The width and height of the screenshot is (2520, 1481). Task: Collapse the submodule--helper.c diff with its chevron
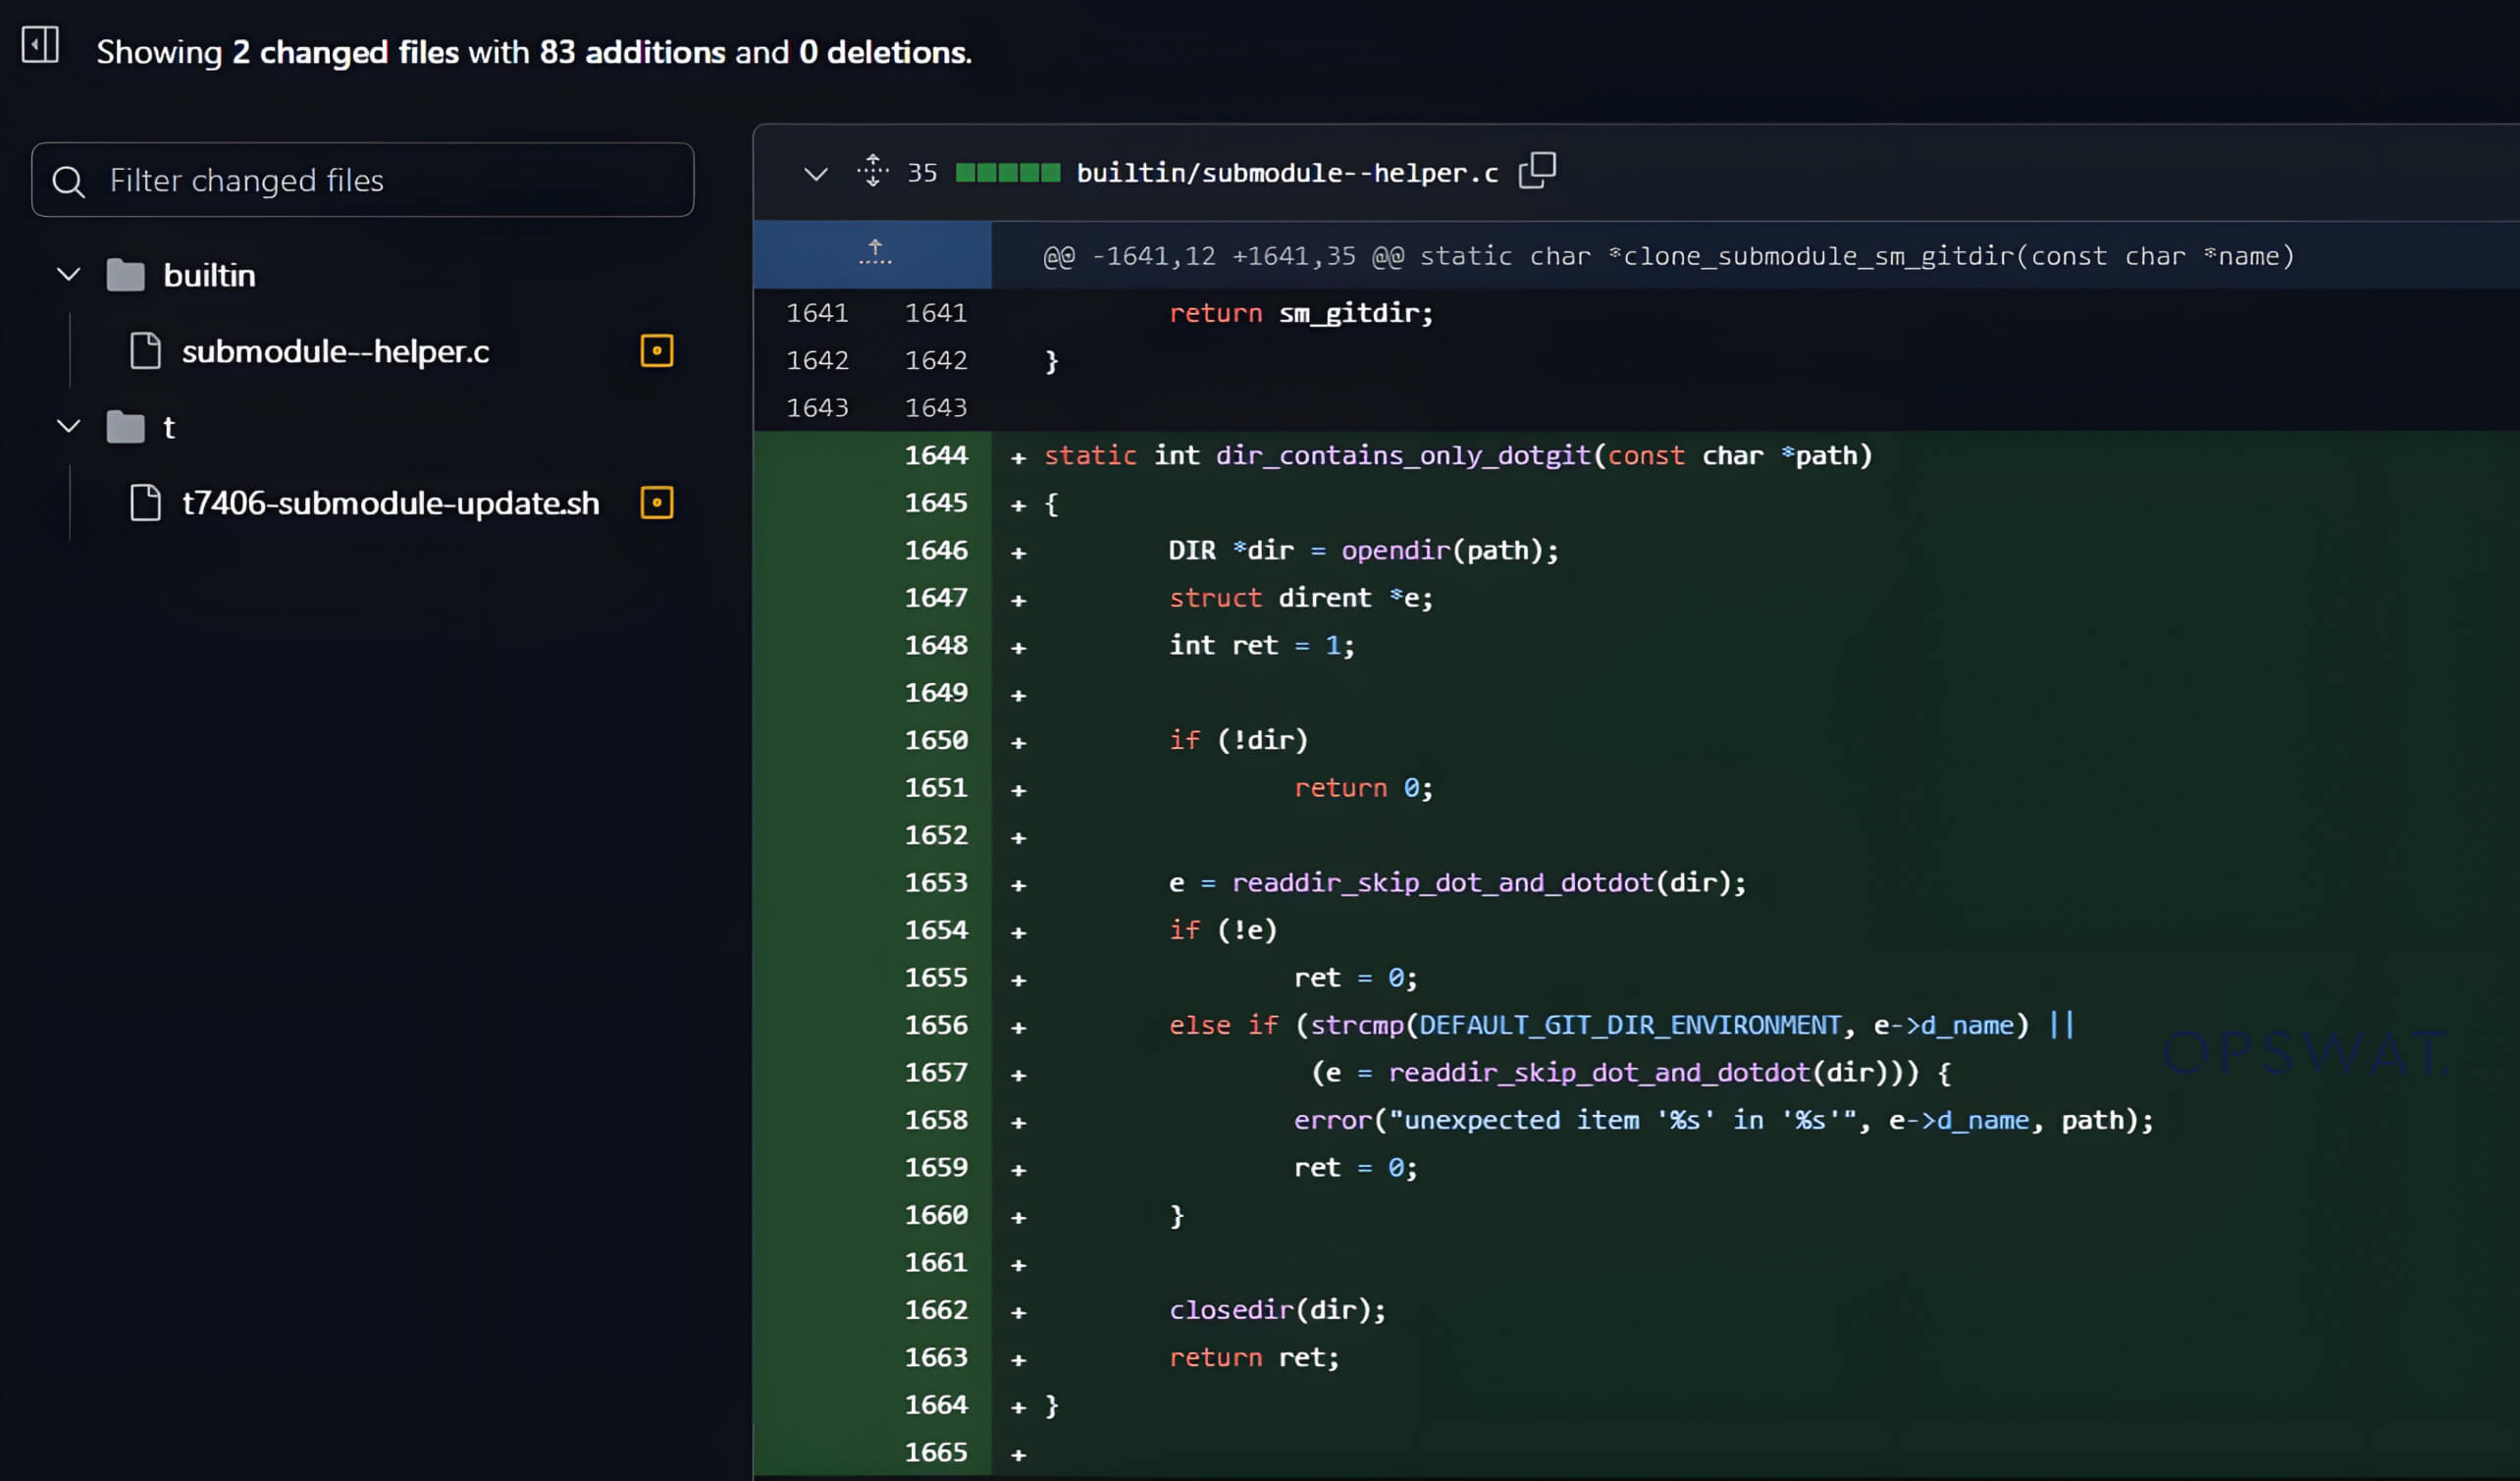coord(815,172)
